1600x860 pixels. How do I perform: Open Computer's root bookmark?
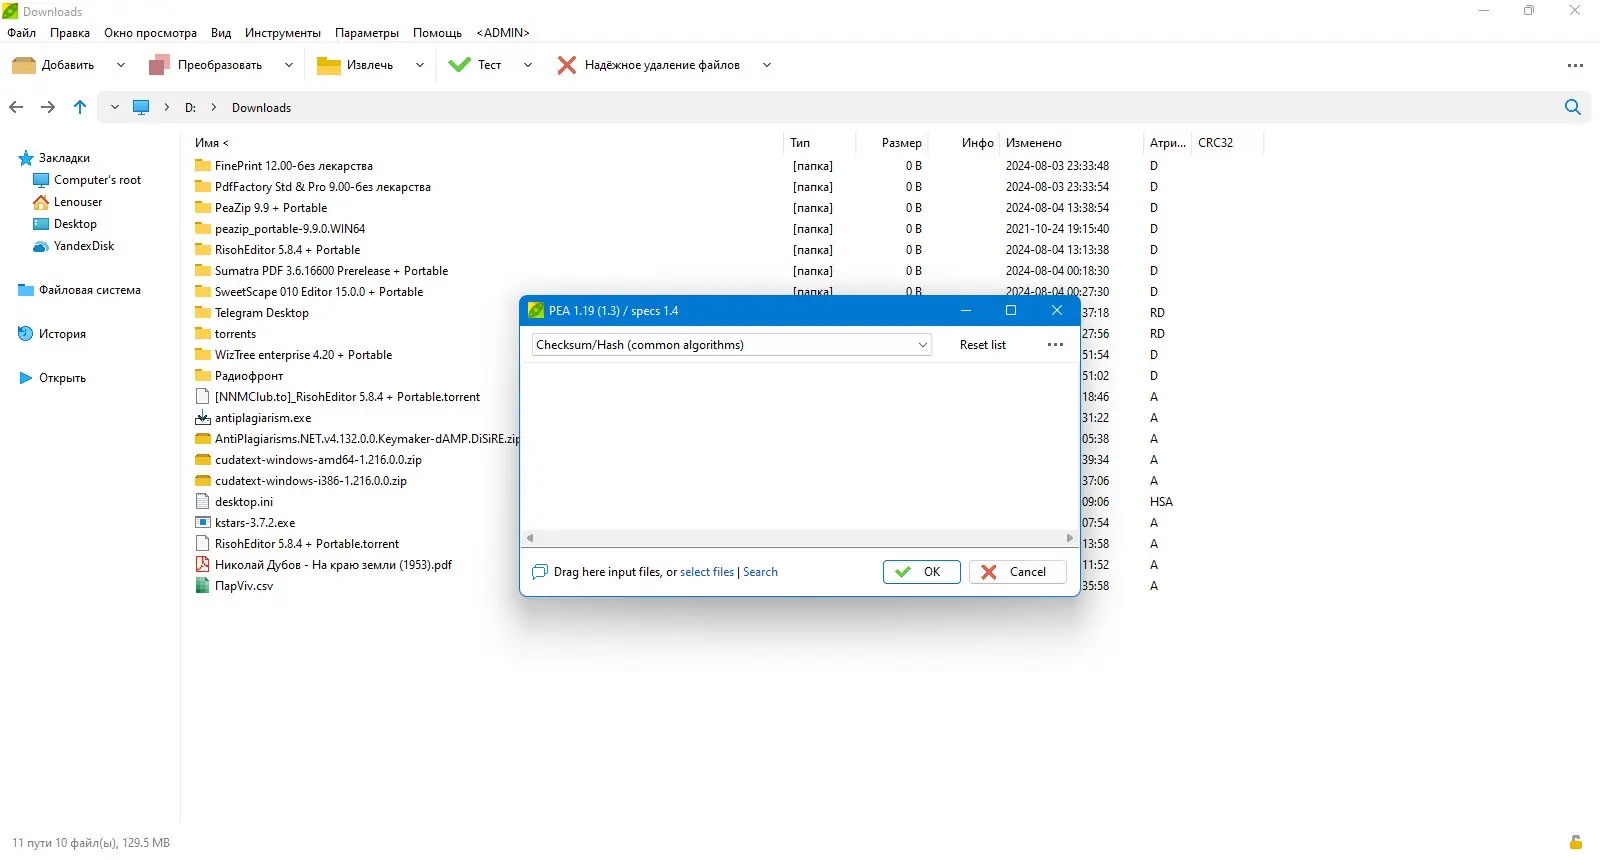click(97, 180)
